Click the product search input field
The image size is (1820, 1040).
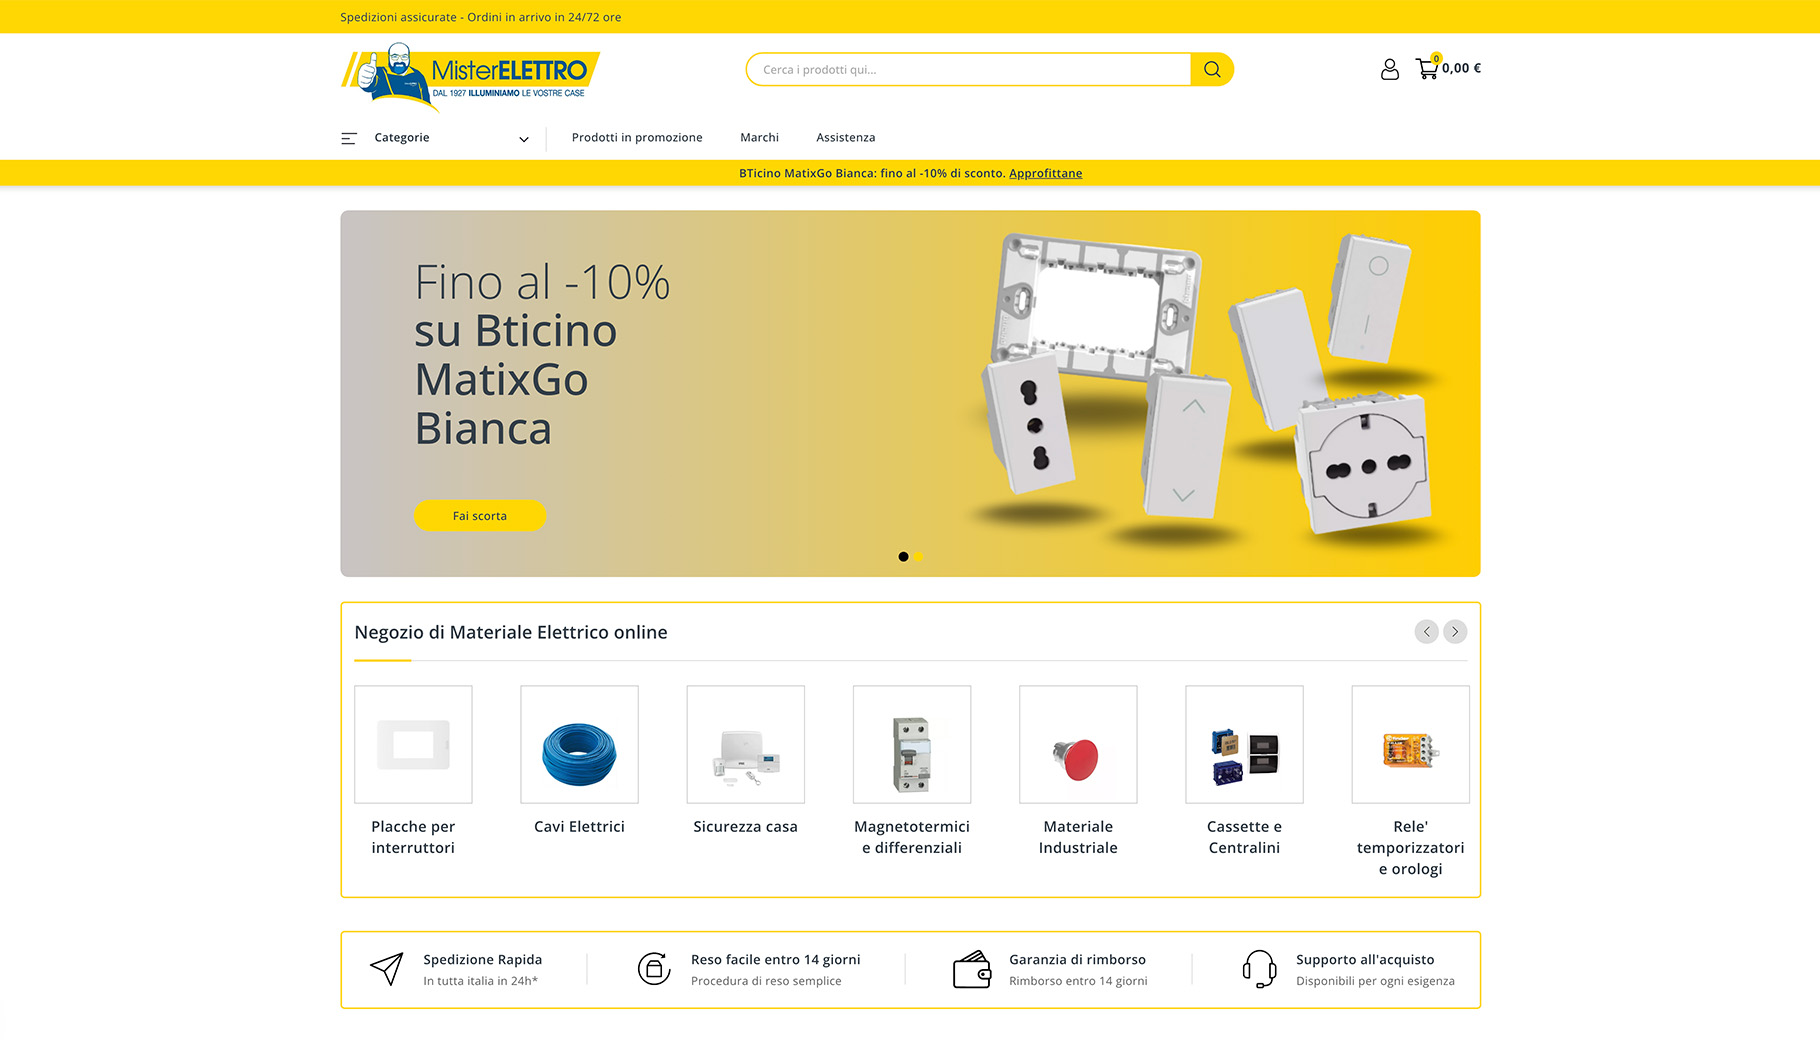click(x=968, y=69)
